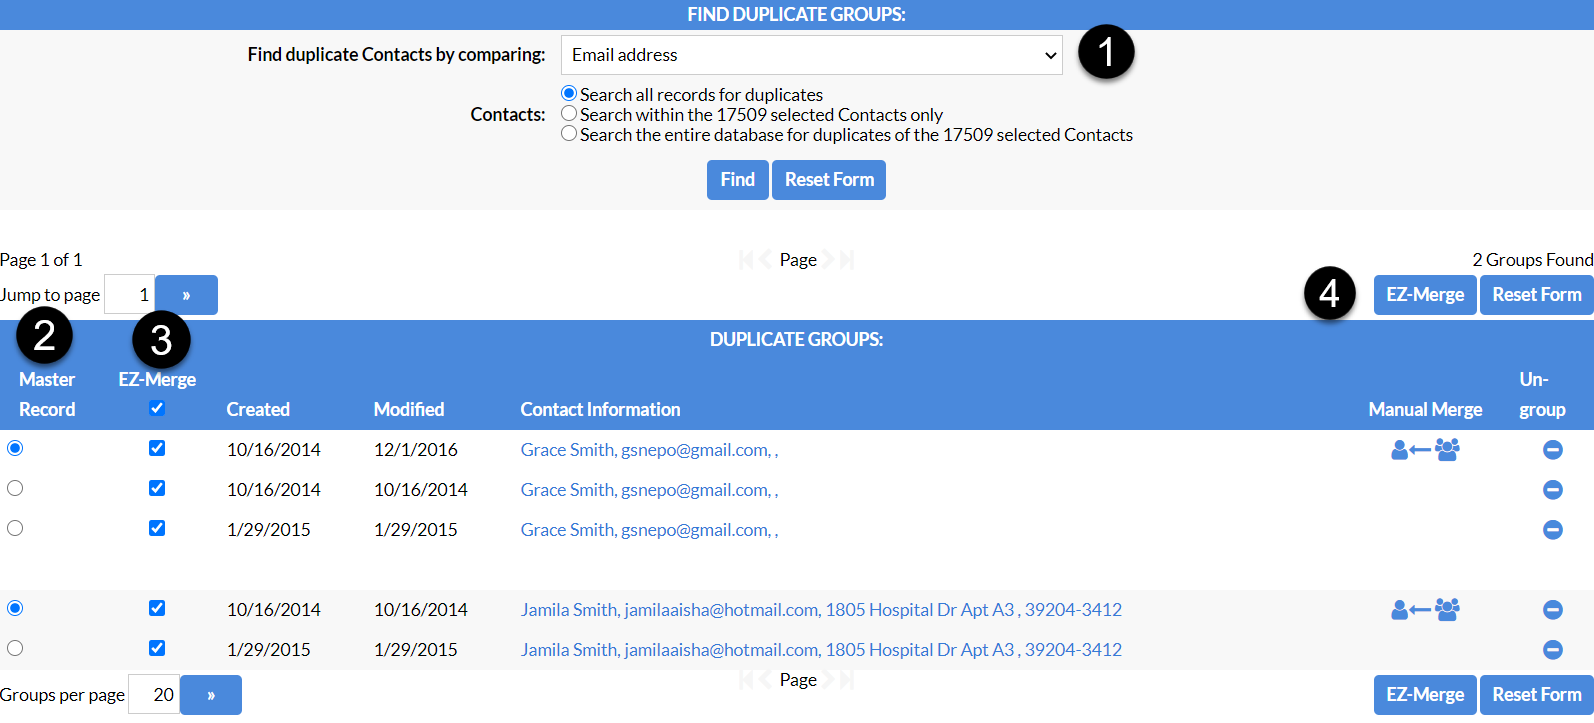Go to next page in bottom pager

pyautogui.click(x=828, y=680)
